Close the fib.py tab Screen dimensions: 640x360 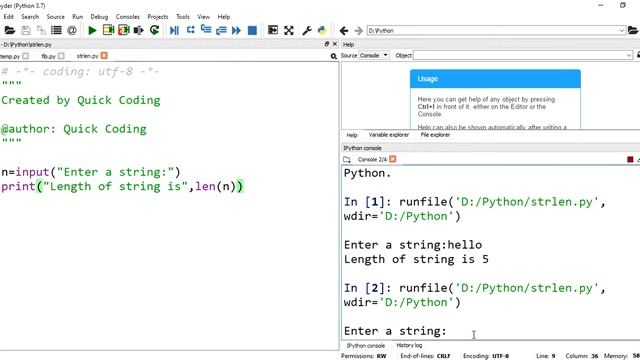coord(61,56)
